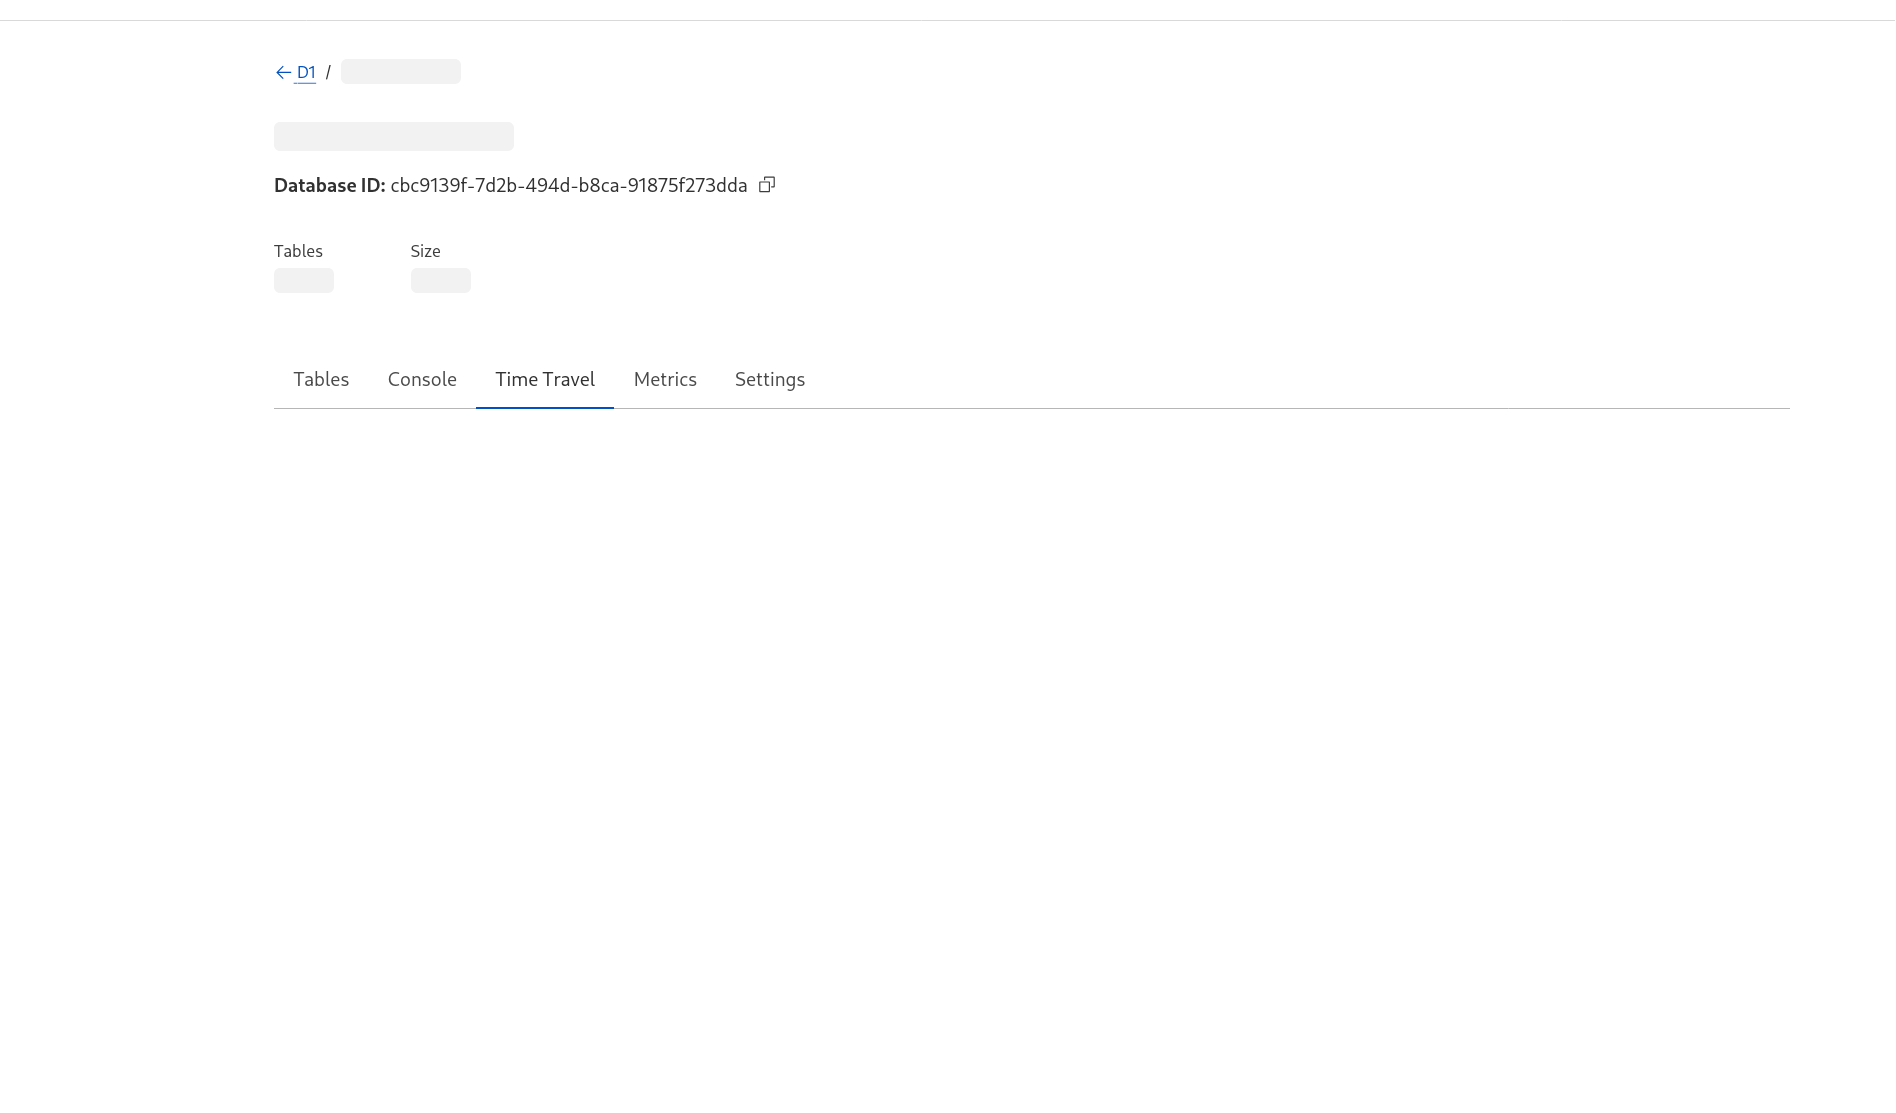This screenshot has height=1113, width=1896.
Task: Click the database ID value cbc9139f-7d2b-494d-b8ca-91875f273dda
Action: (569, 186)
